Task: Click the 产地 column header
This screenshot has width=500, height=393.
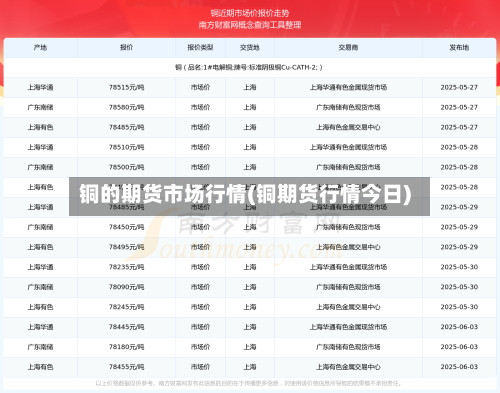Action: [x=40, y=48]
